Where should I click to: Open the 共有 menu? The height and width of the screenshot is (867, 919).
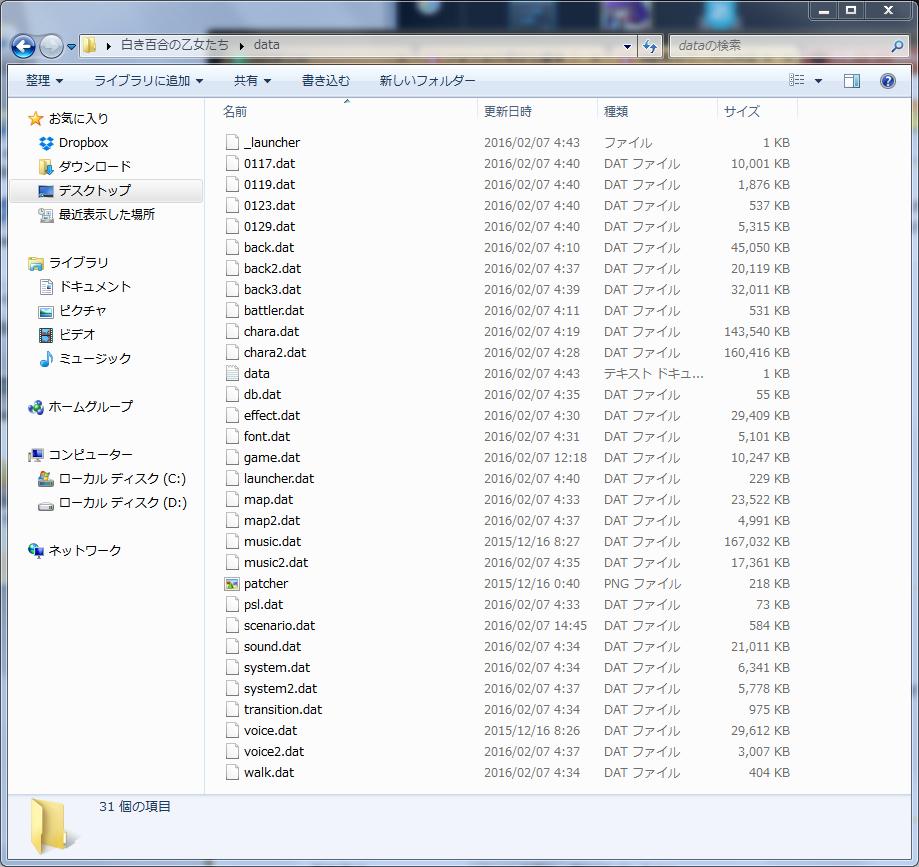click(x=252, y=80)
